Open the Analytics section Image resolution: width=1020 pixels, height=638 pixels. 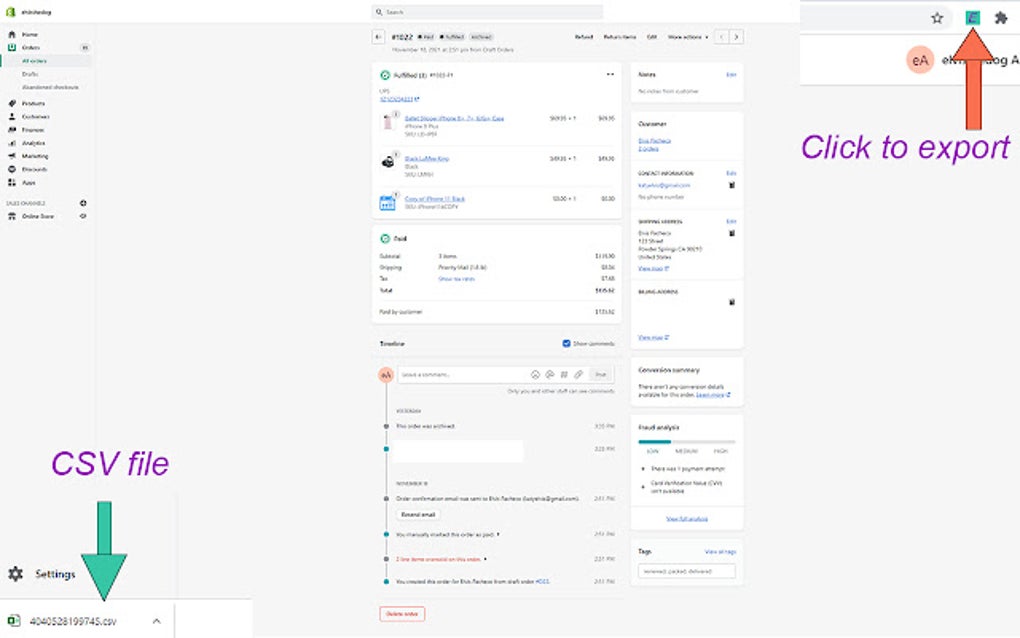tap(34, 142)
